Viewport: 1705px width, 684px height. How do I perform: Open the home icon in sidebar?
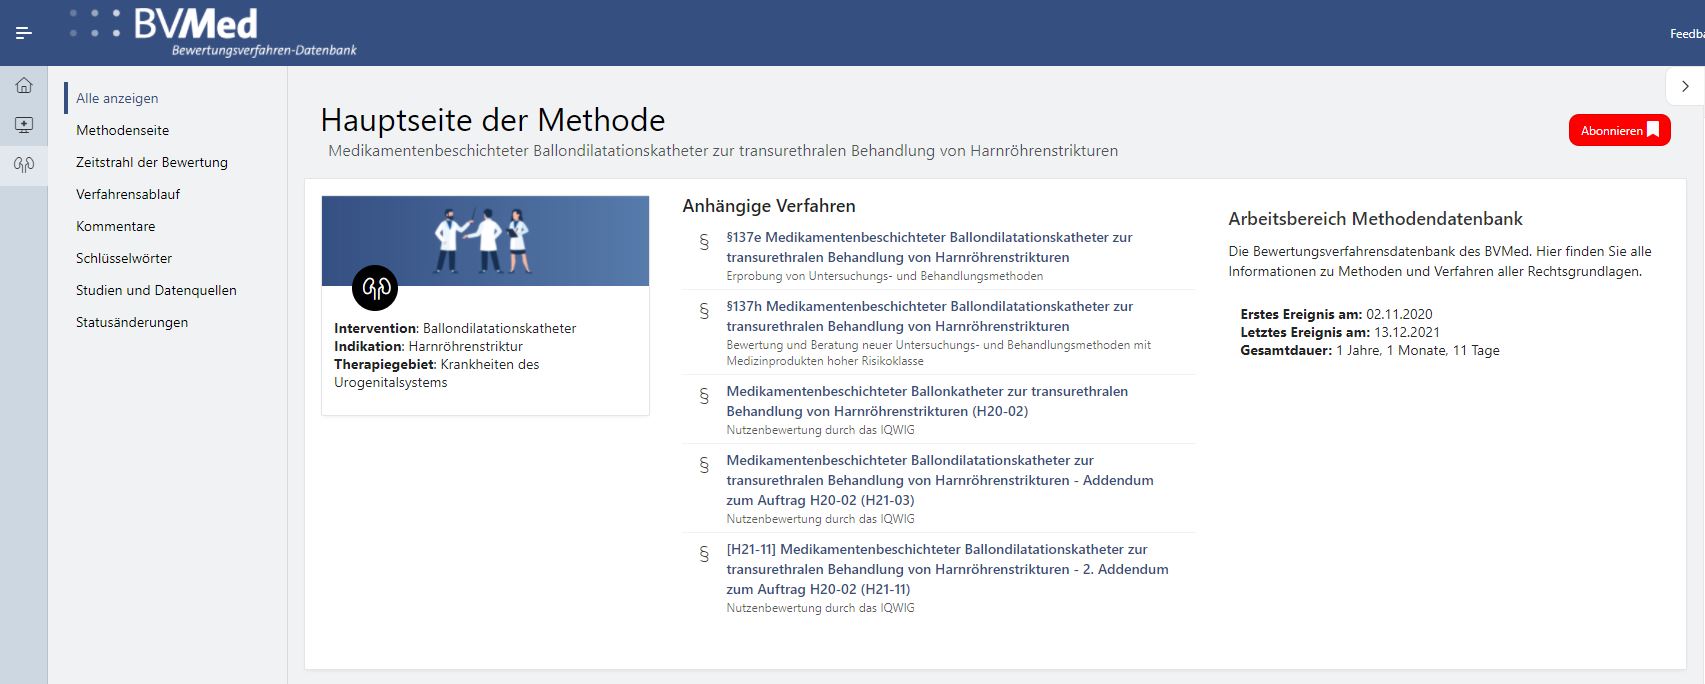(x=24, y=86)
